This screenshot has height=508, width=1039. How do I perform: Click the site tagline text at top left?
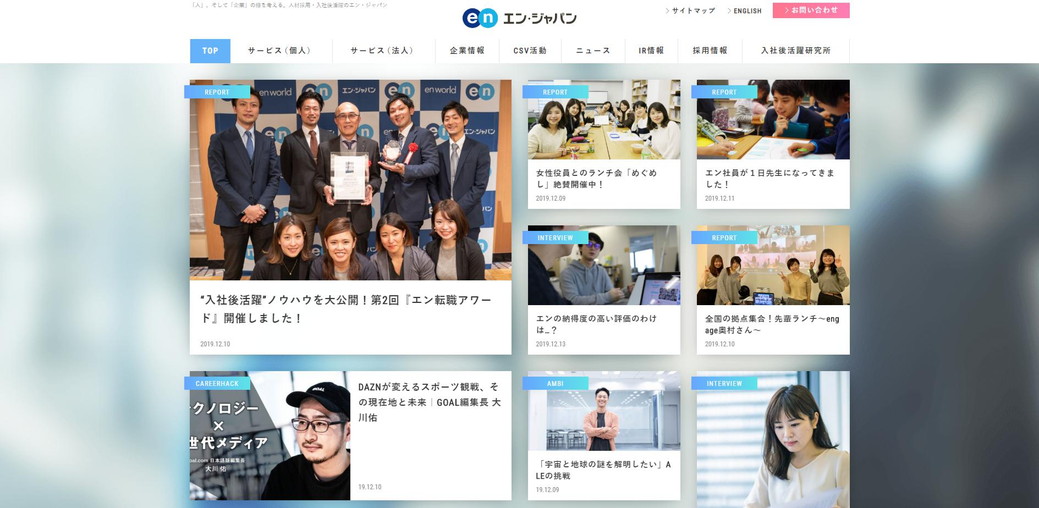tap(289, 5)
